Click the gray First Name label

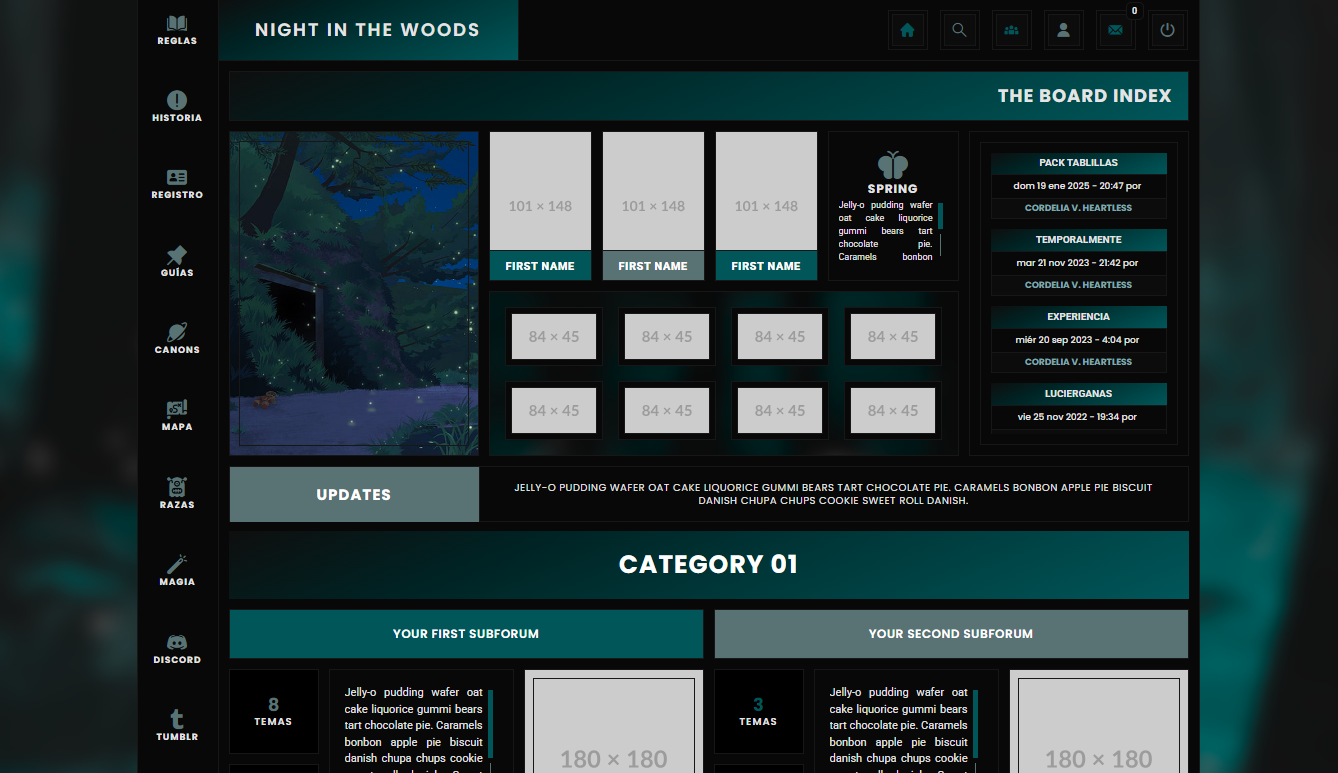[x=653, y=266]
